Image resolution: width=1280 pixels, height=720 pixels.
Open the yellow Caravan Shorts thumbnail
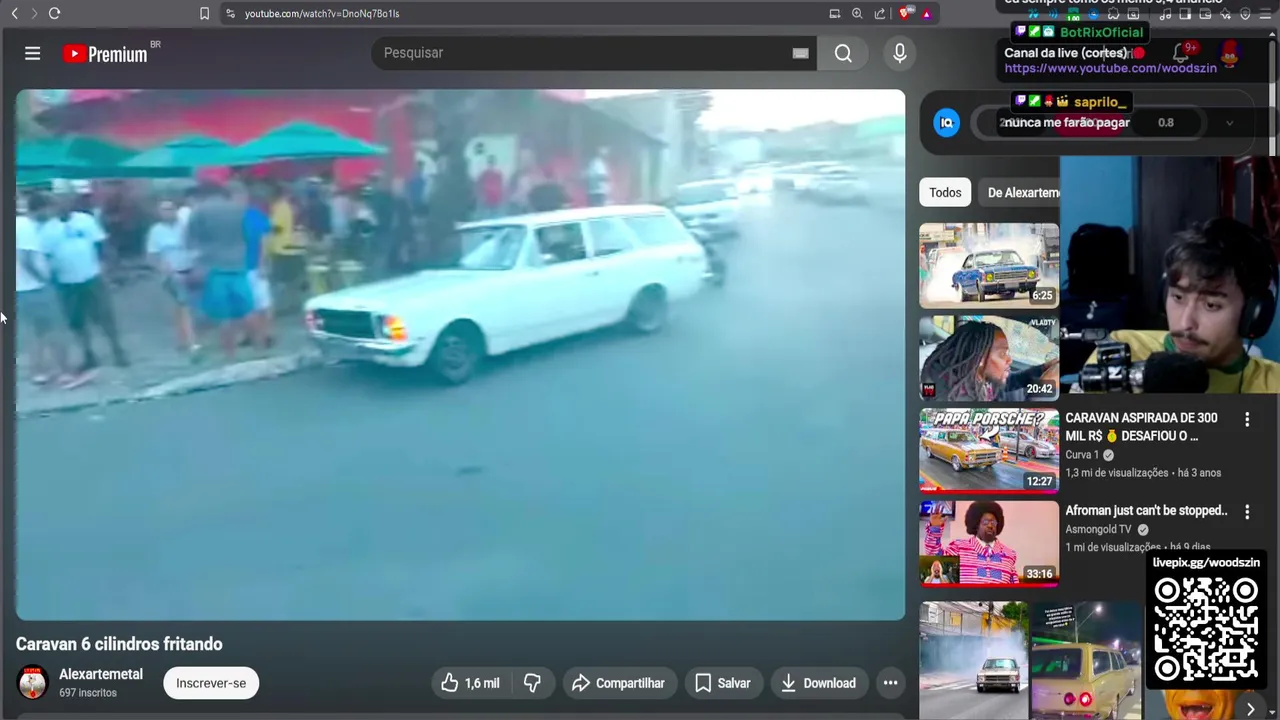(x=1086, y=660)
